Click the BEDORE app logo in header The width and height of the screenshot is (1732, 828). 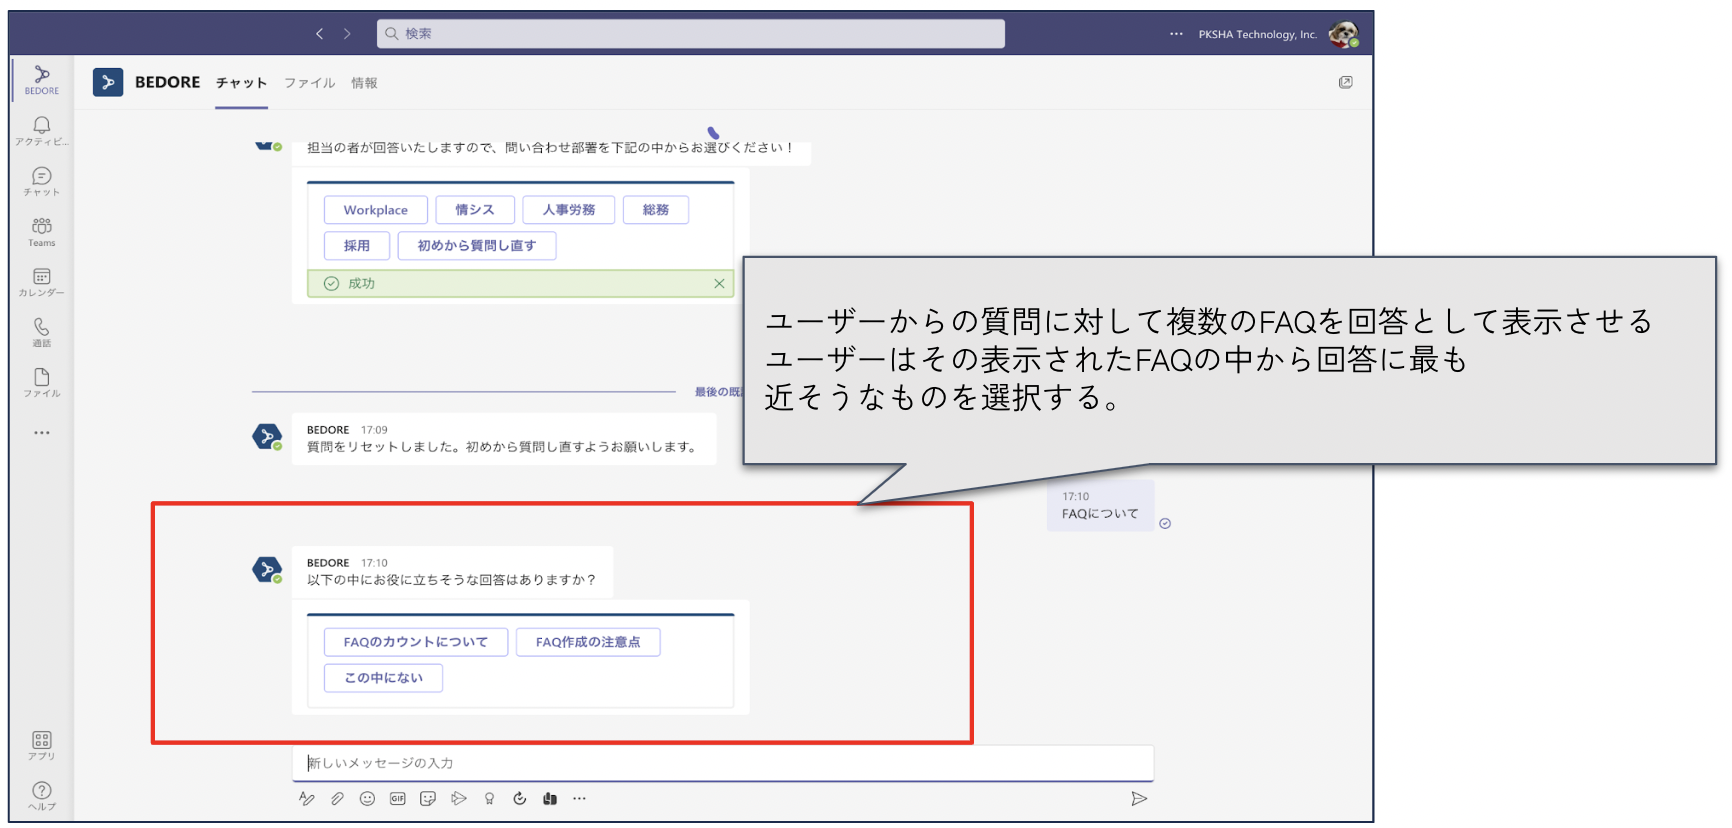click(x=108, y=82)
